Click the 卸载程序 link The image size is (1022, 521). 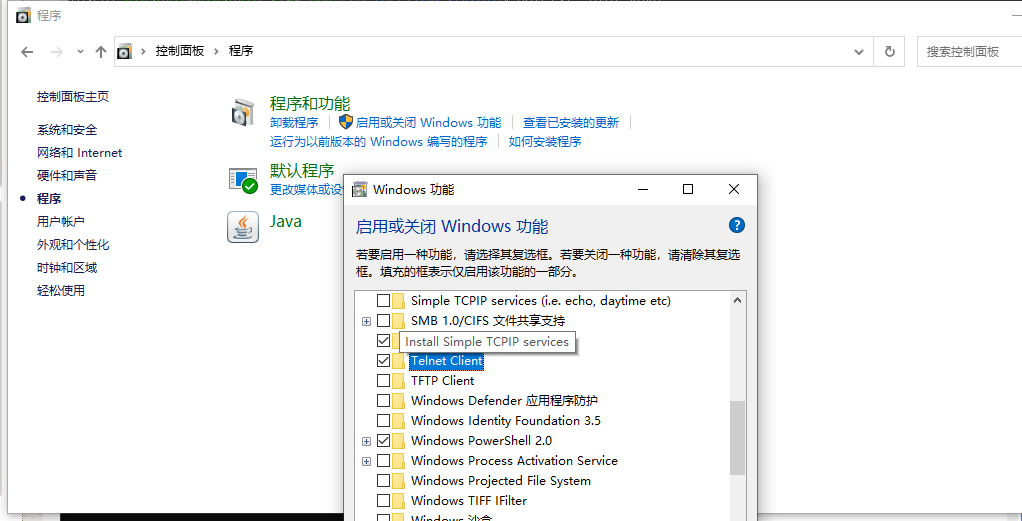(x=295, y=123)
